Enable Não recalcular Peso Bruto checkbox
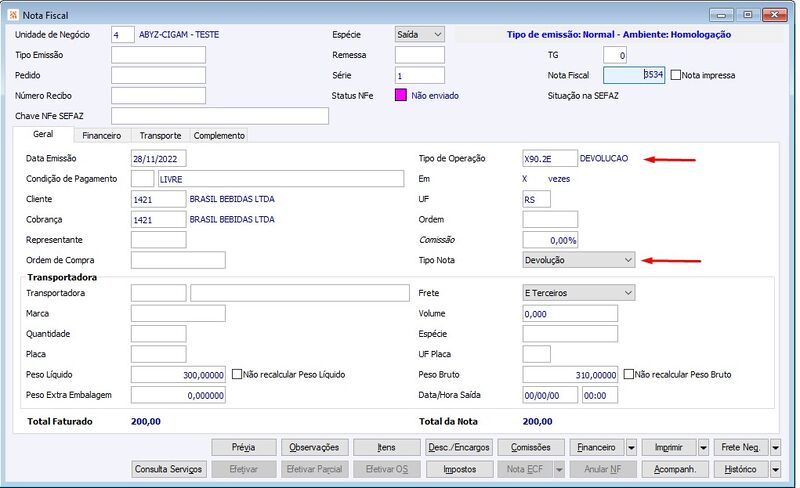 [x=629, y=374]
